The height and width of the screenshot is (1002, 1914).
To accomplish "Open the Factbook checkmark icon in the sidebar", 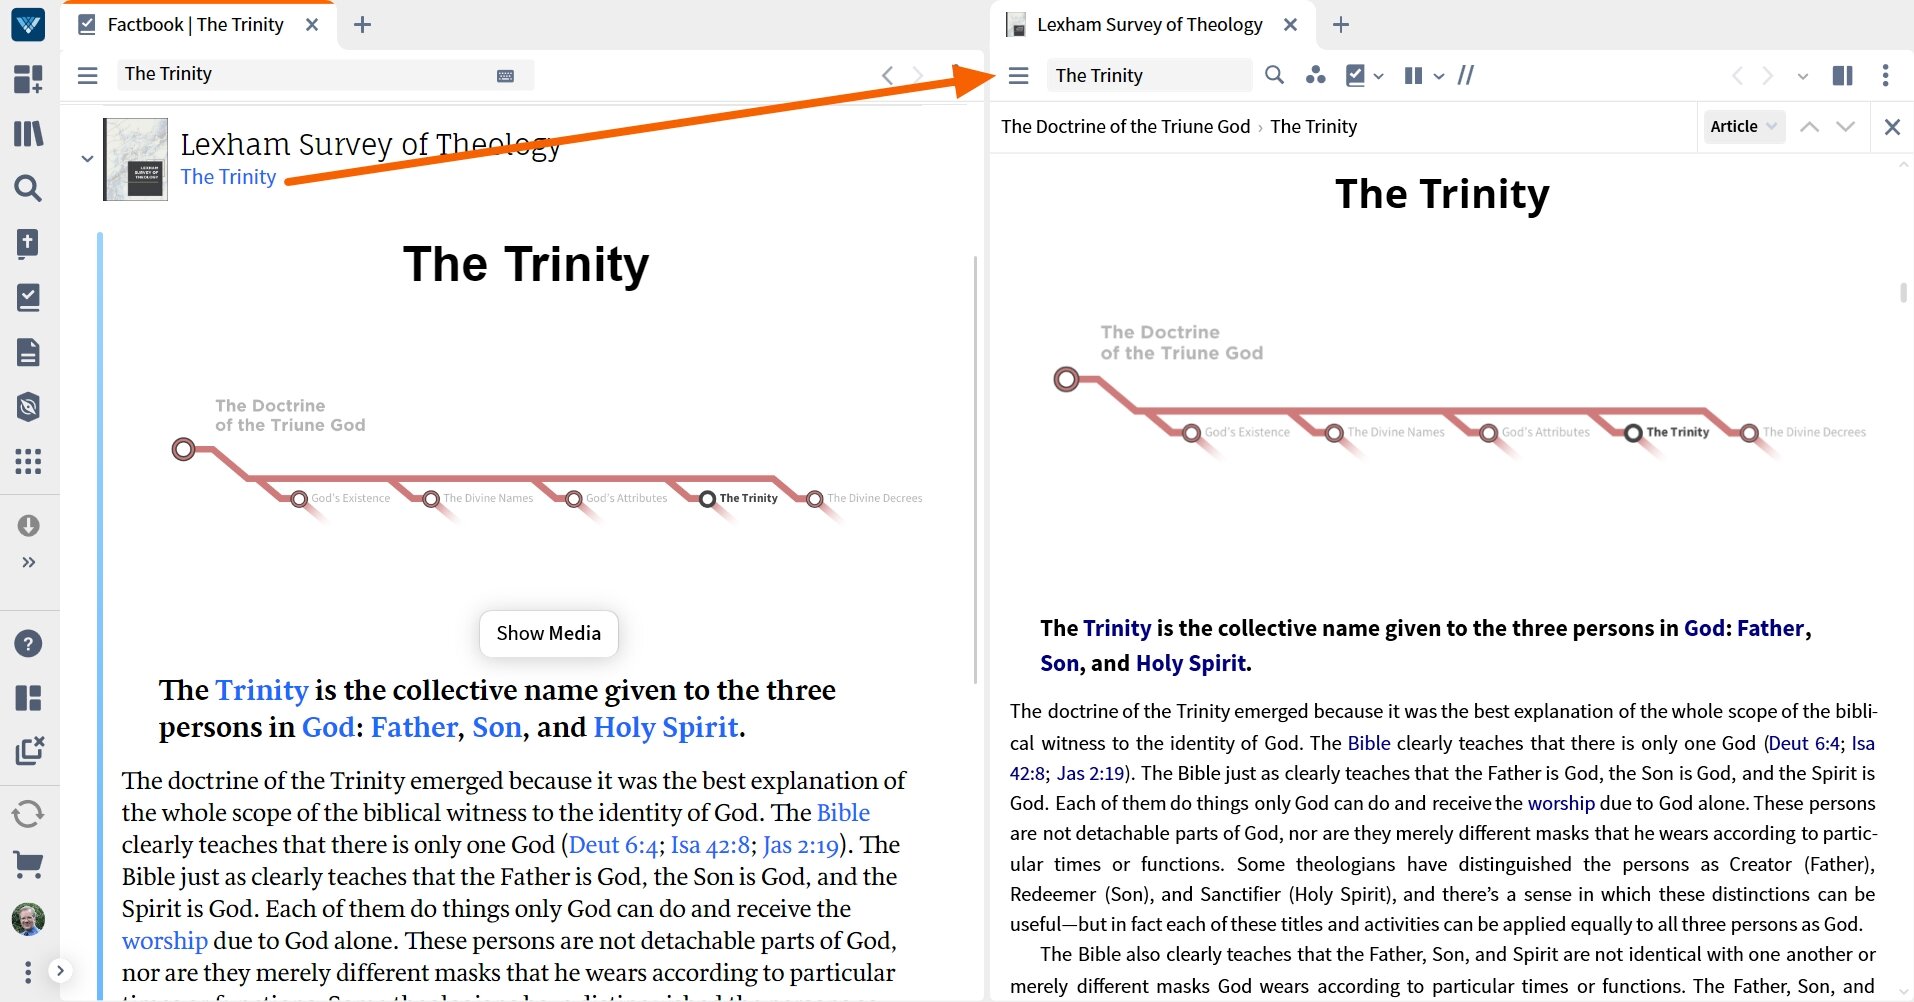I will point(28,297).
